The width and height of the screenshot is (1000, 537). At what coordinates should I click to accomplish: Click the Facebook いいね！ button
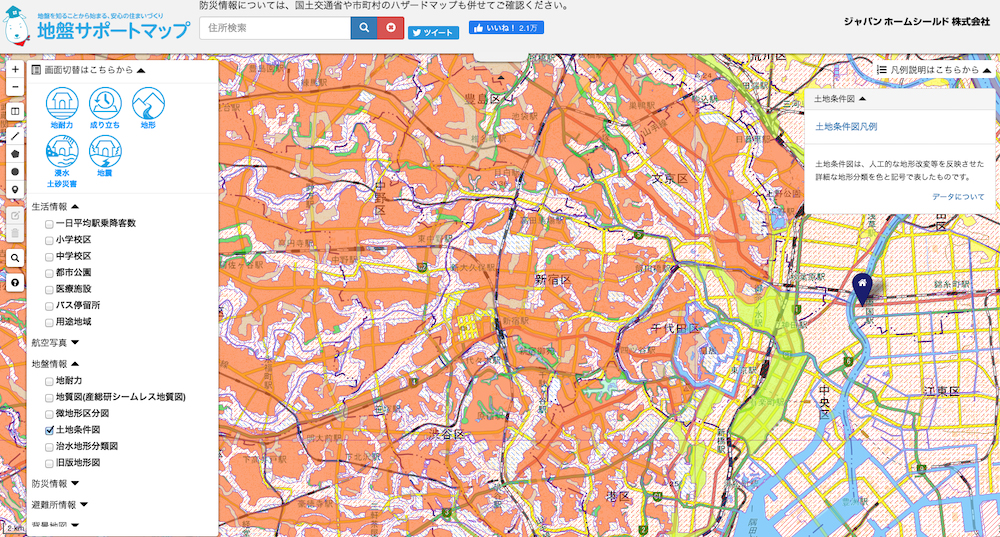506,28
